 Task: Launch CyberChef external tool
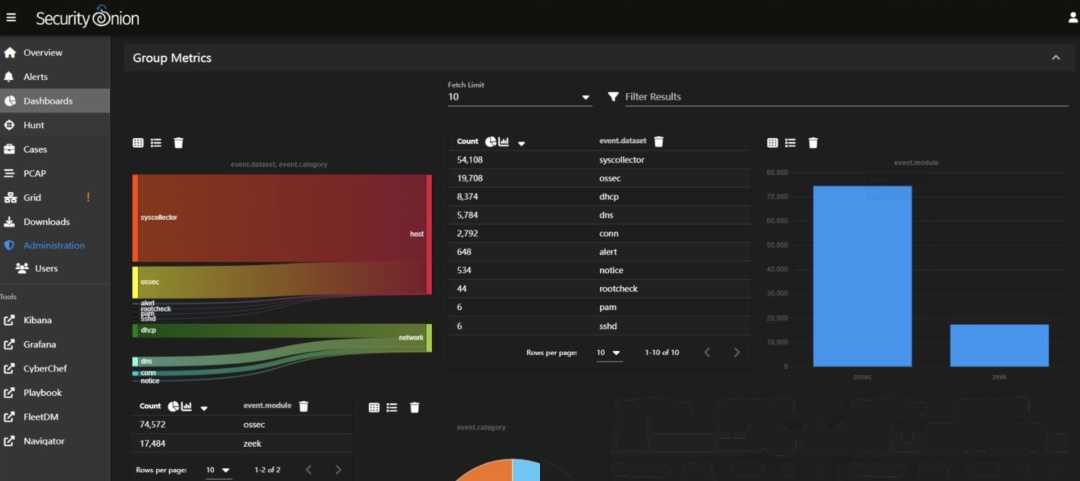click(54, 368)
